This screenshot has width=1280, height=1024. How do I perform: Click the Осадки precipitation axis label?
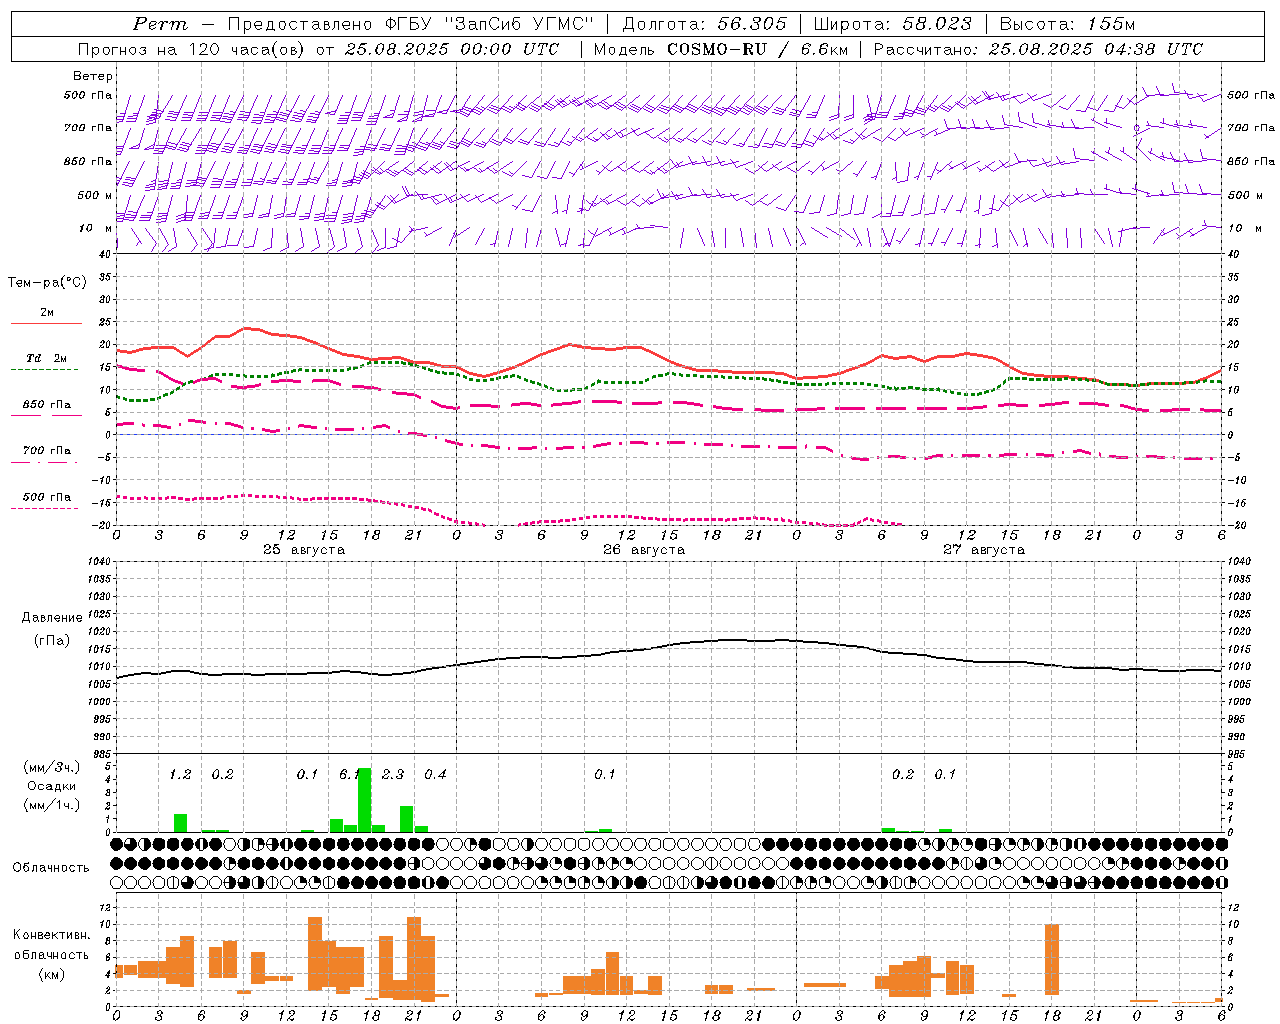[51, 786]
